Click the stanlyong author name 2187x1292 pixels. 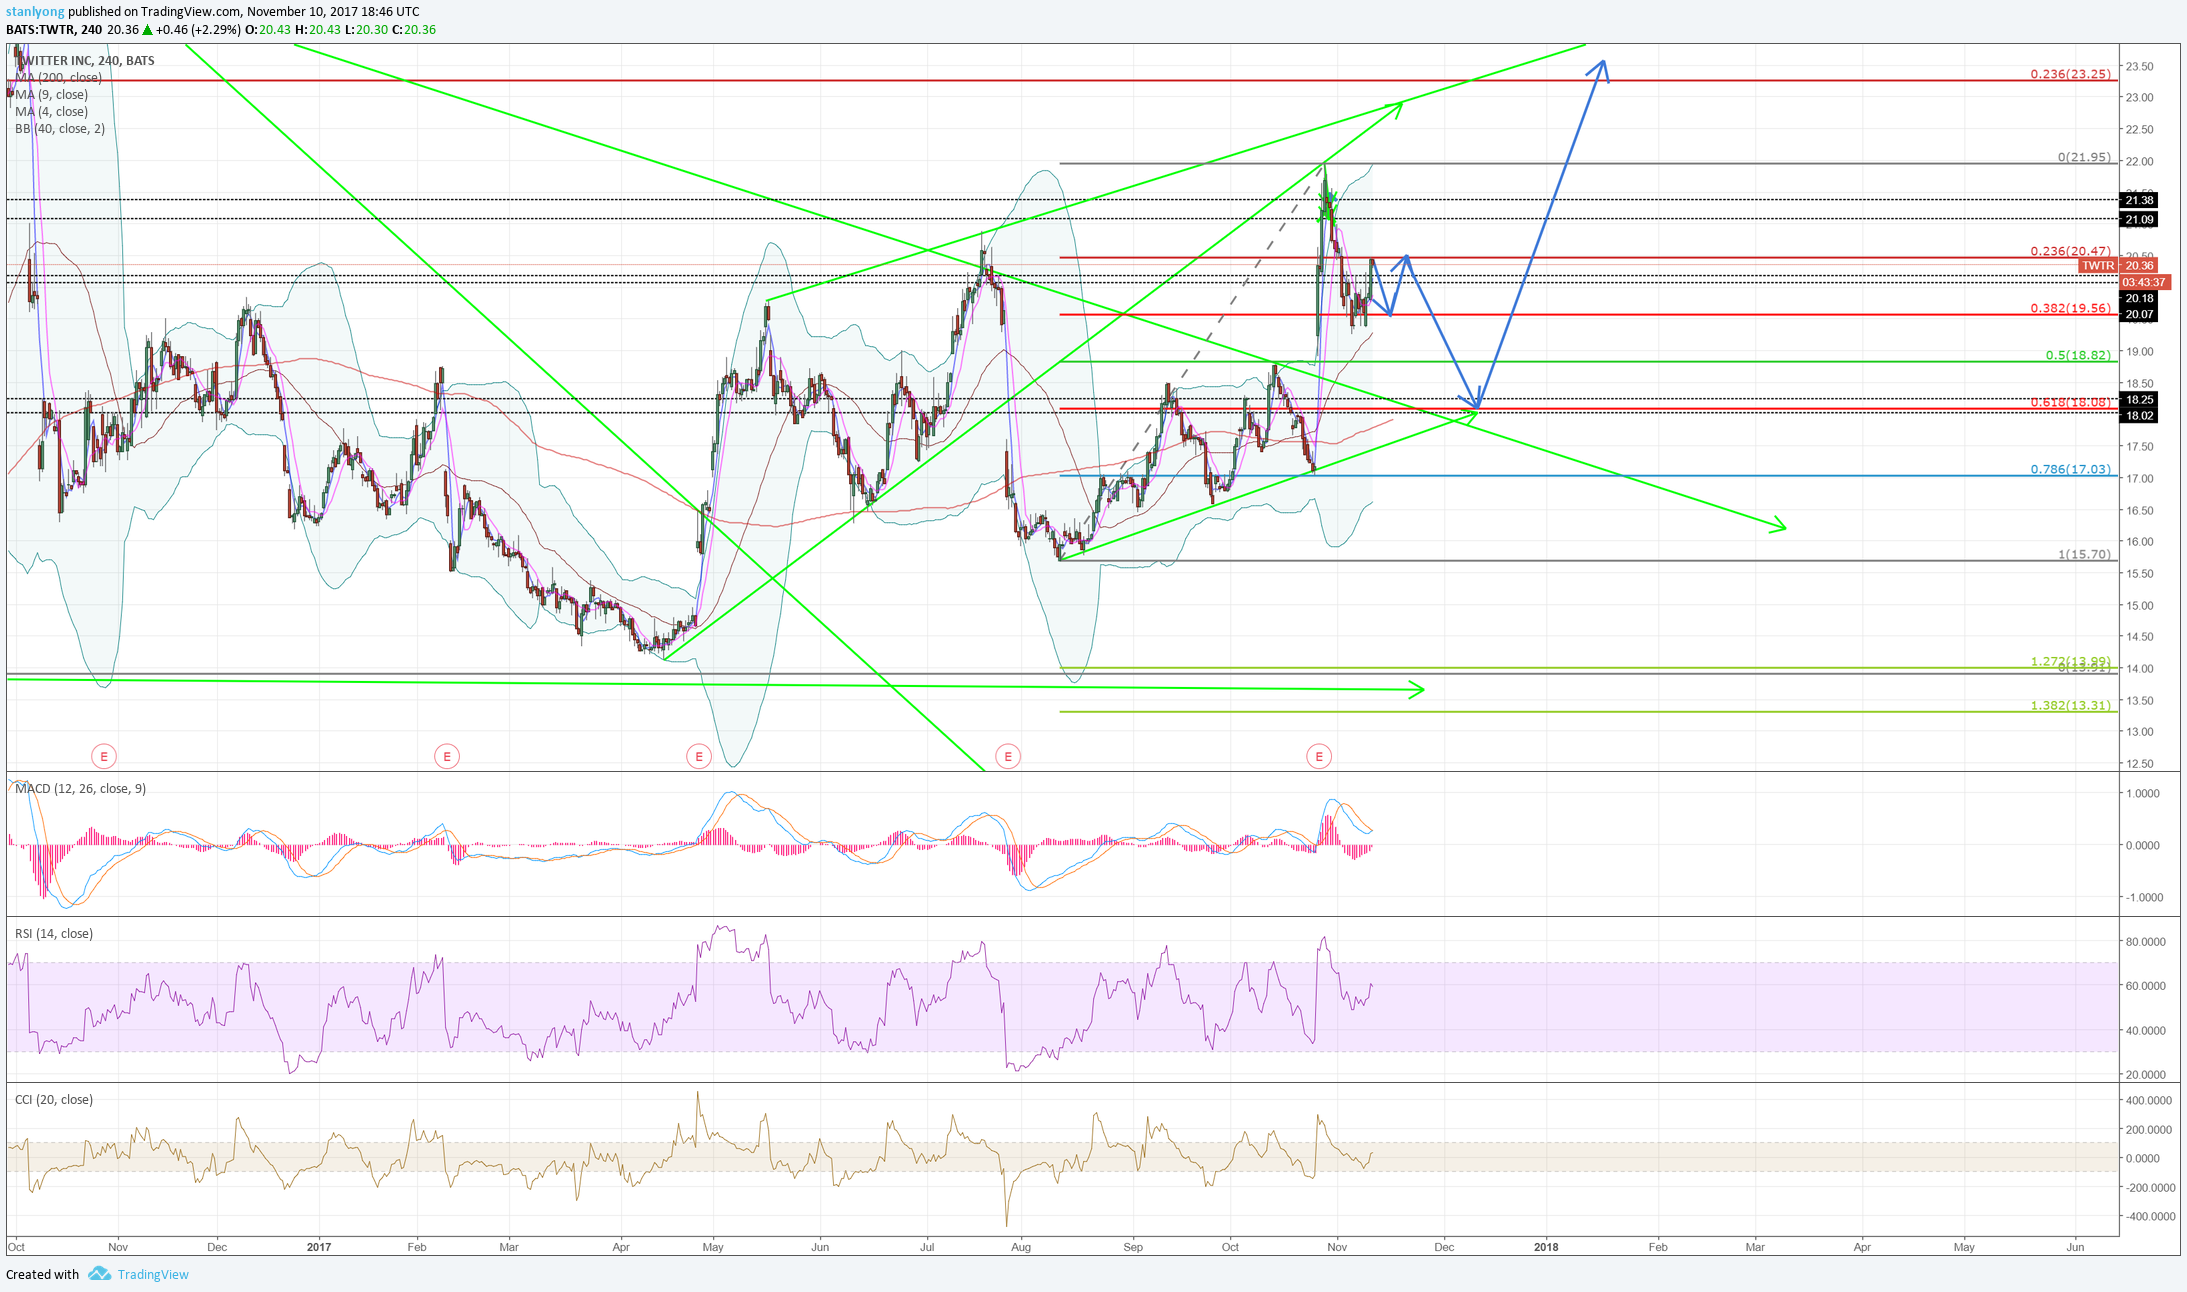click(x=35, y=12)
